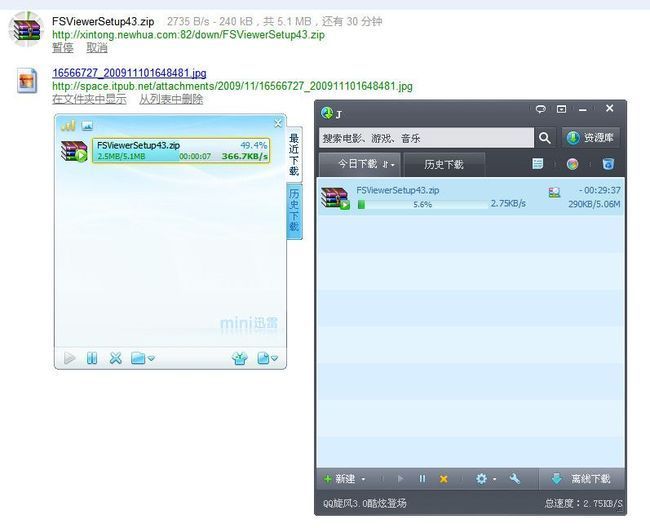Open settings gear icon in QQ旋风
This screenshot has height=528, width=650.
point(481,479)
